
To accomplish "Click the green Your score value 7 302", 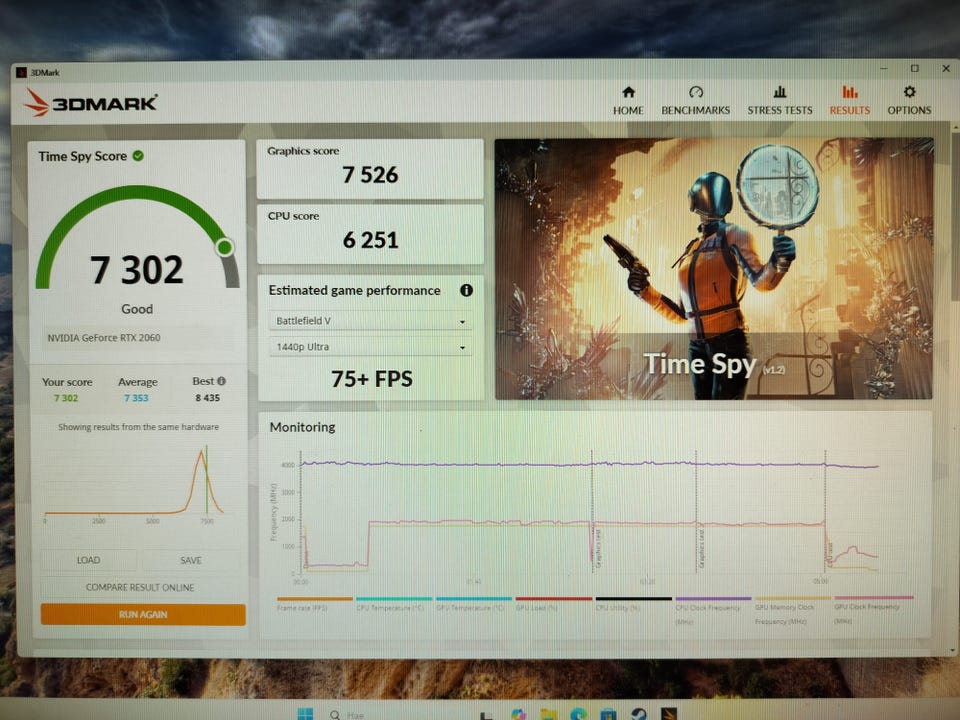I will 66,398.
